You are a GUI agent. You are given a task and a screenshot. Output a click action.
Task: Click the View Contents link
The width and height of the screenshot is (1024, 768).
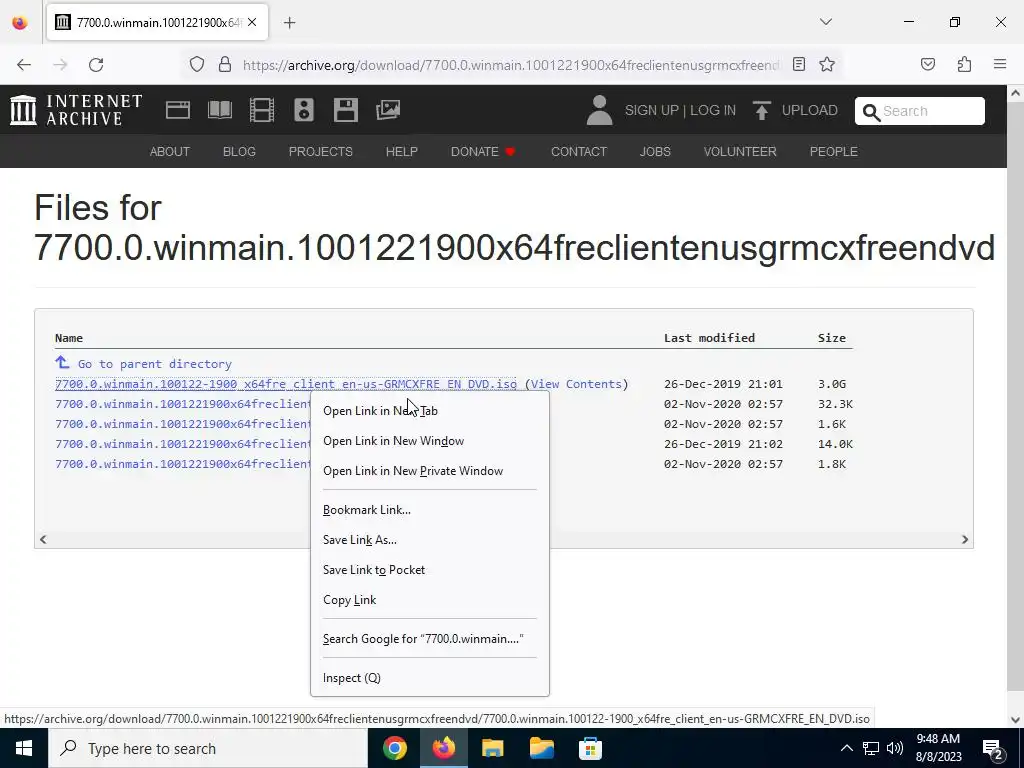tap(577, 384)
